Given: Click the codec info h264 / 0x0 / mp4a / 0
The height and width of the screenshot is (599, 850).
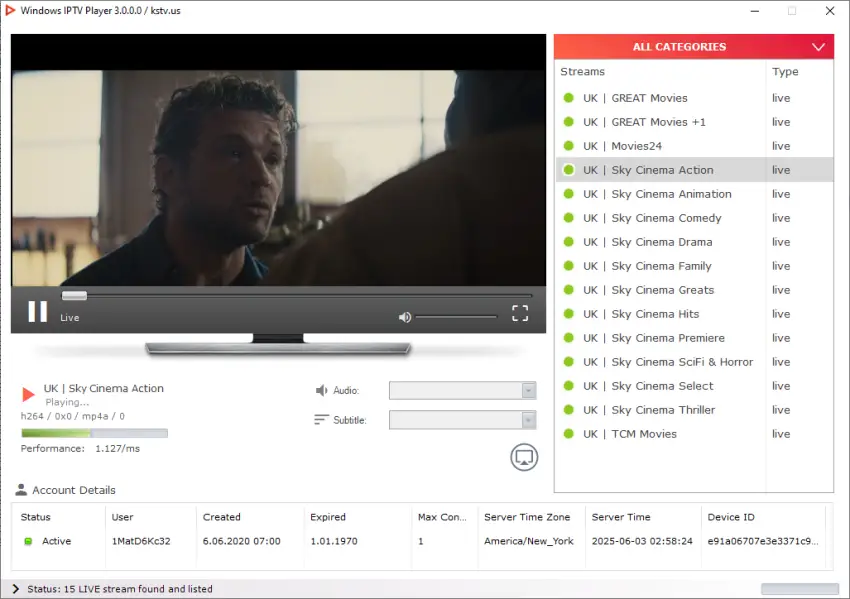Looking at the screenshot, I should [x=73, y=416].
